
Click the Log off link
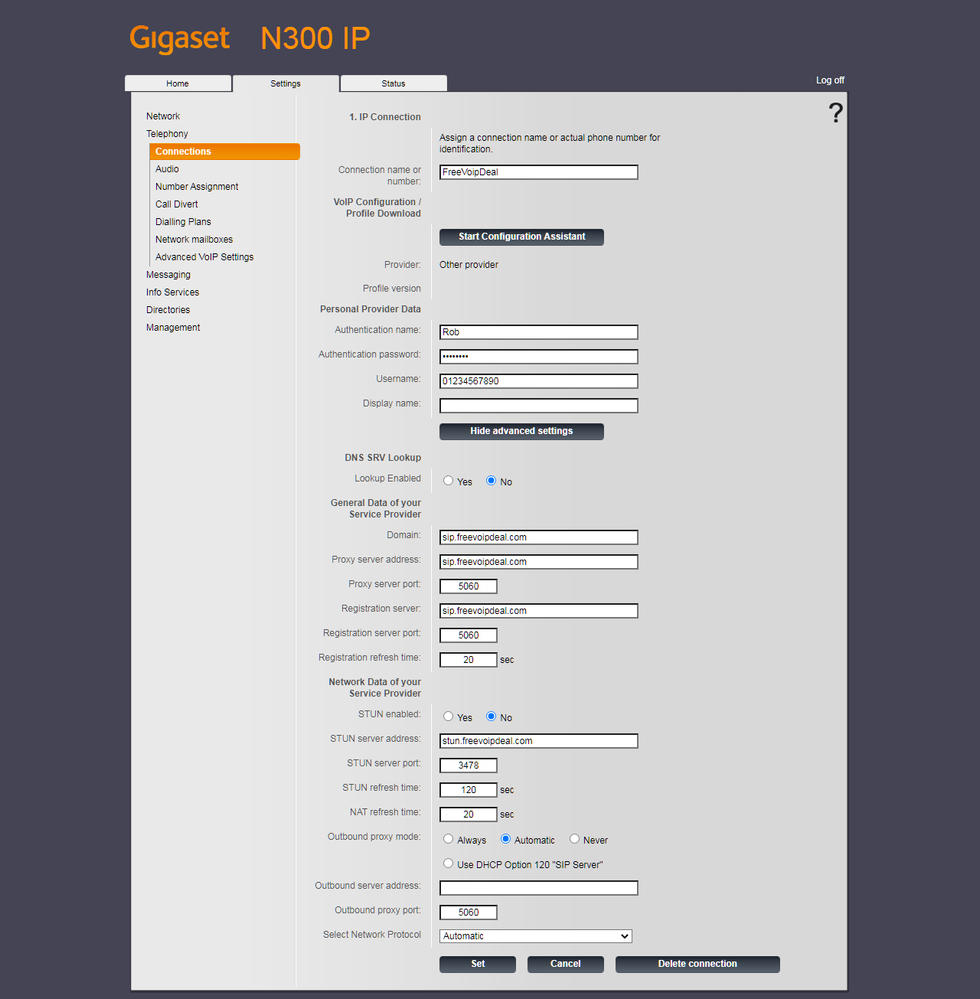[829, 80]
